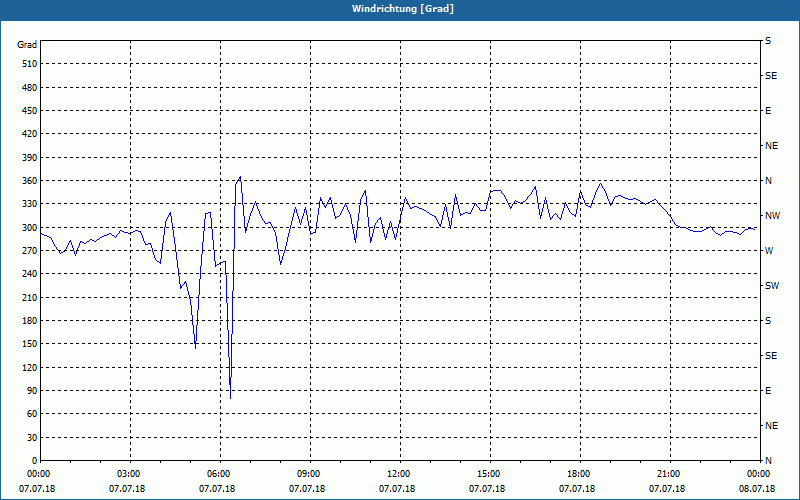Select the 08.07.18 date label
This screenshot has height=500, width=800.
[x=757, y=489]
